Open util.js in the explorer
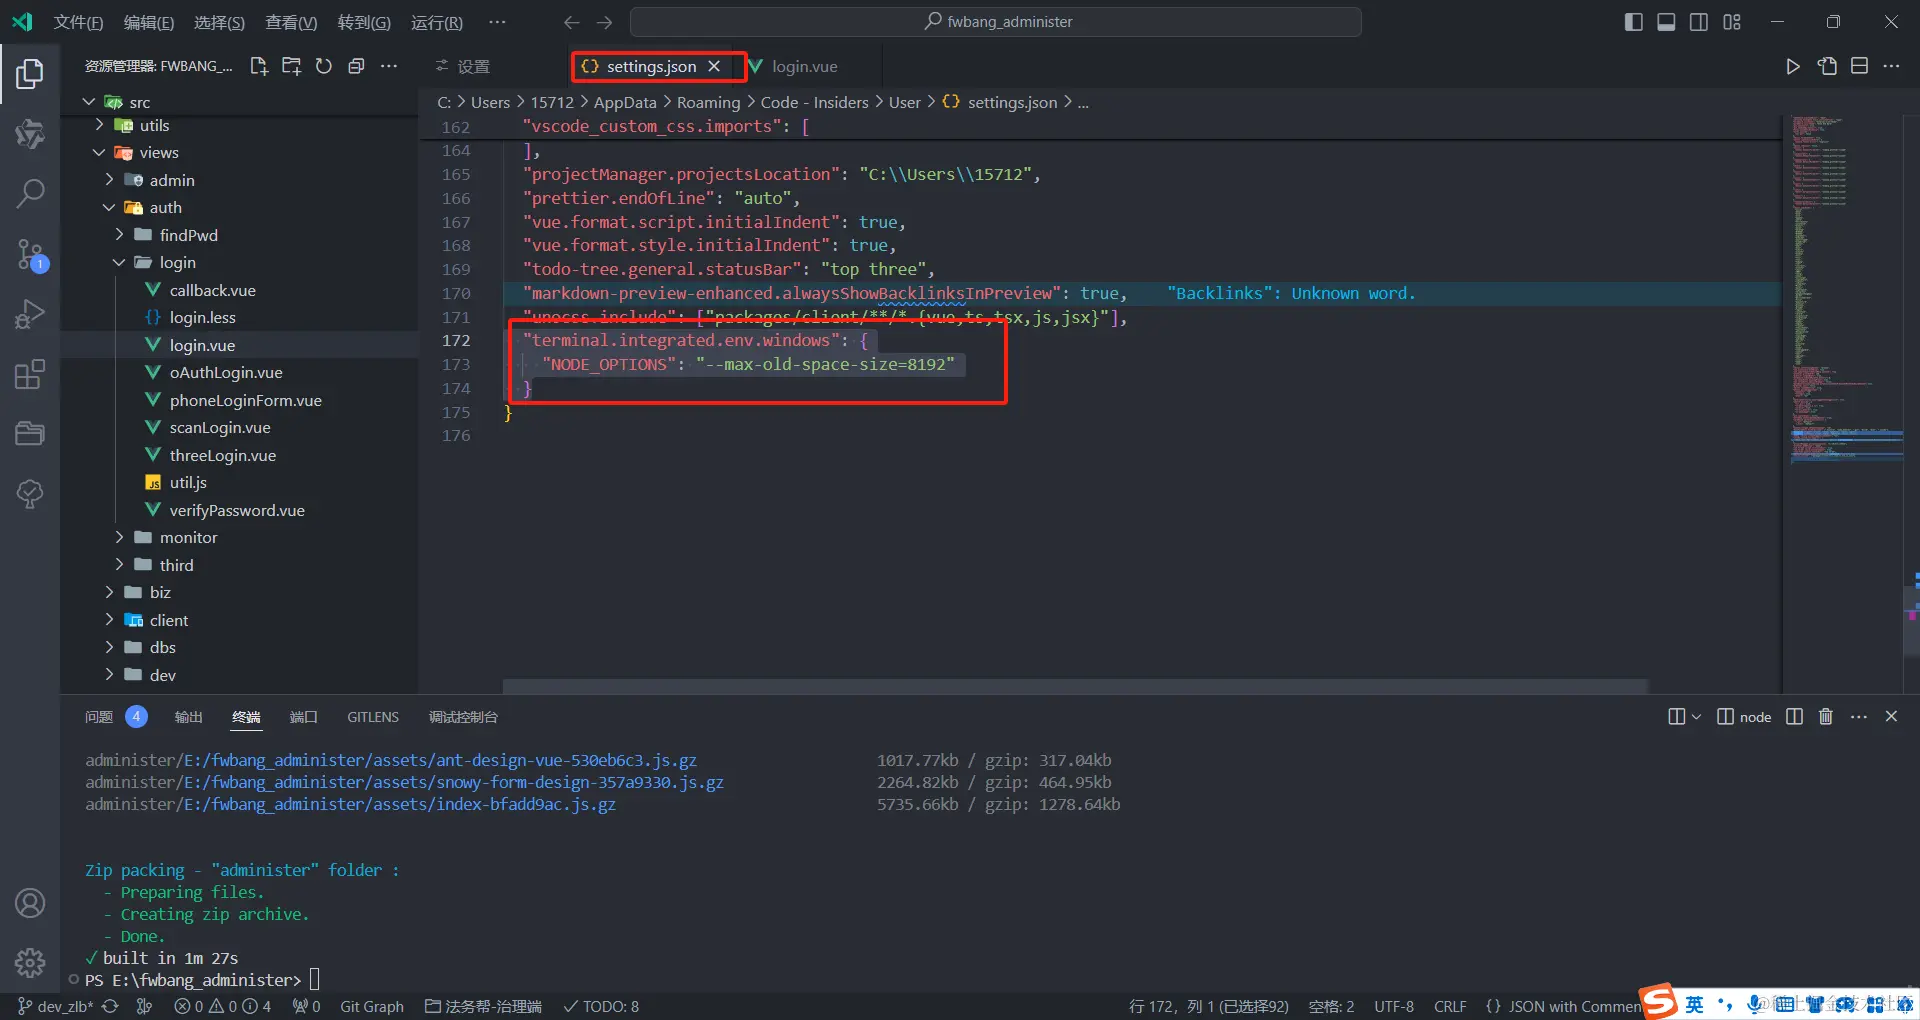Screen dimensions: 1920x1020 pos(188,482)
